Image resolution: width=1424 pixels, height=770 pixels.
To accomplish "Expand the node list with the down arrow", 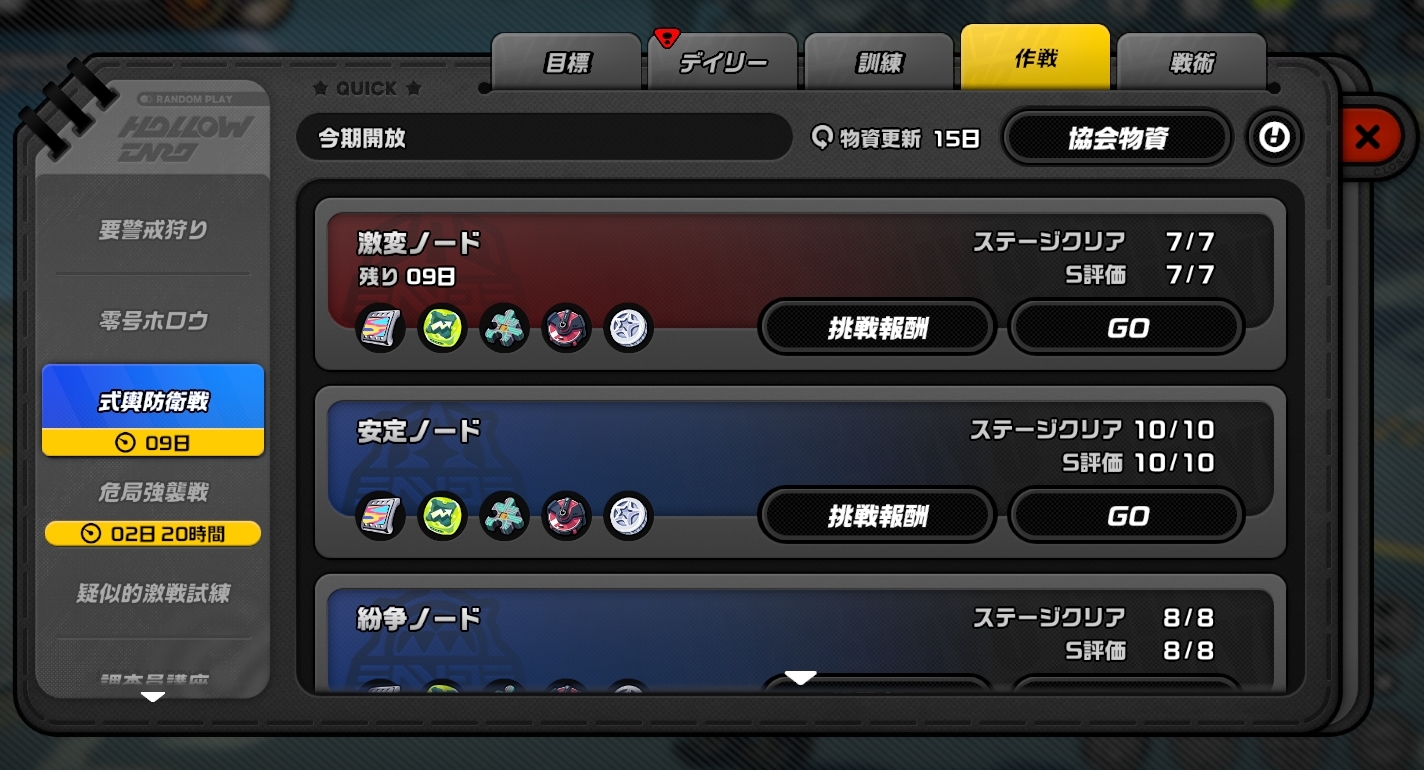I will [800, 678].
